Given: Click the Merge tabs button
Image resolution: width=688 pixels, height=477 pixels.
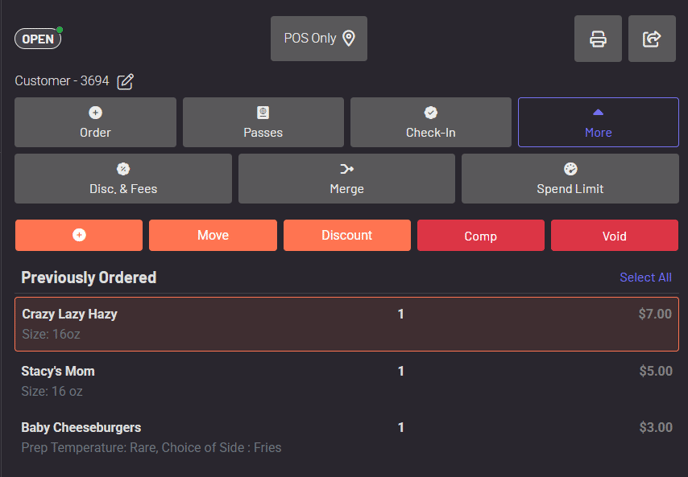Looking at the screenshot, I should (346, 179).
